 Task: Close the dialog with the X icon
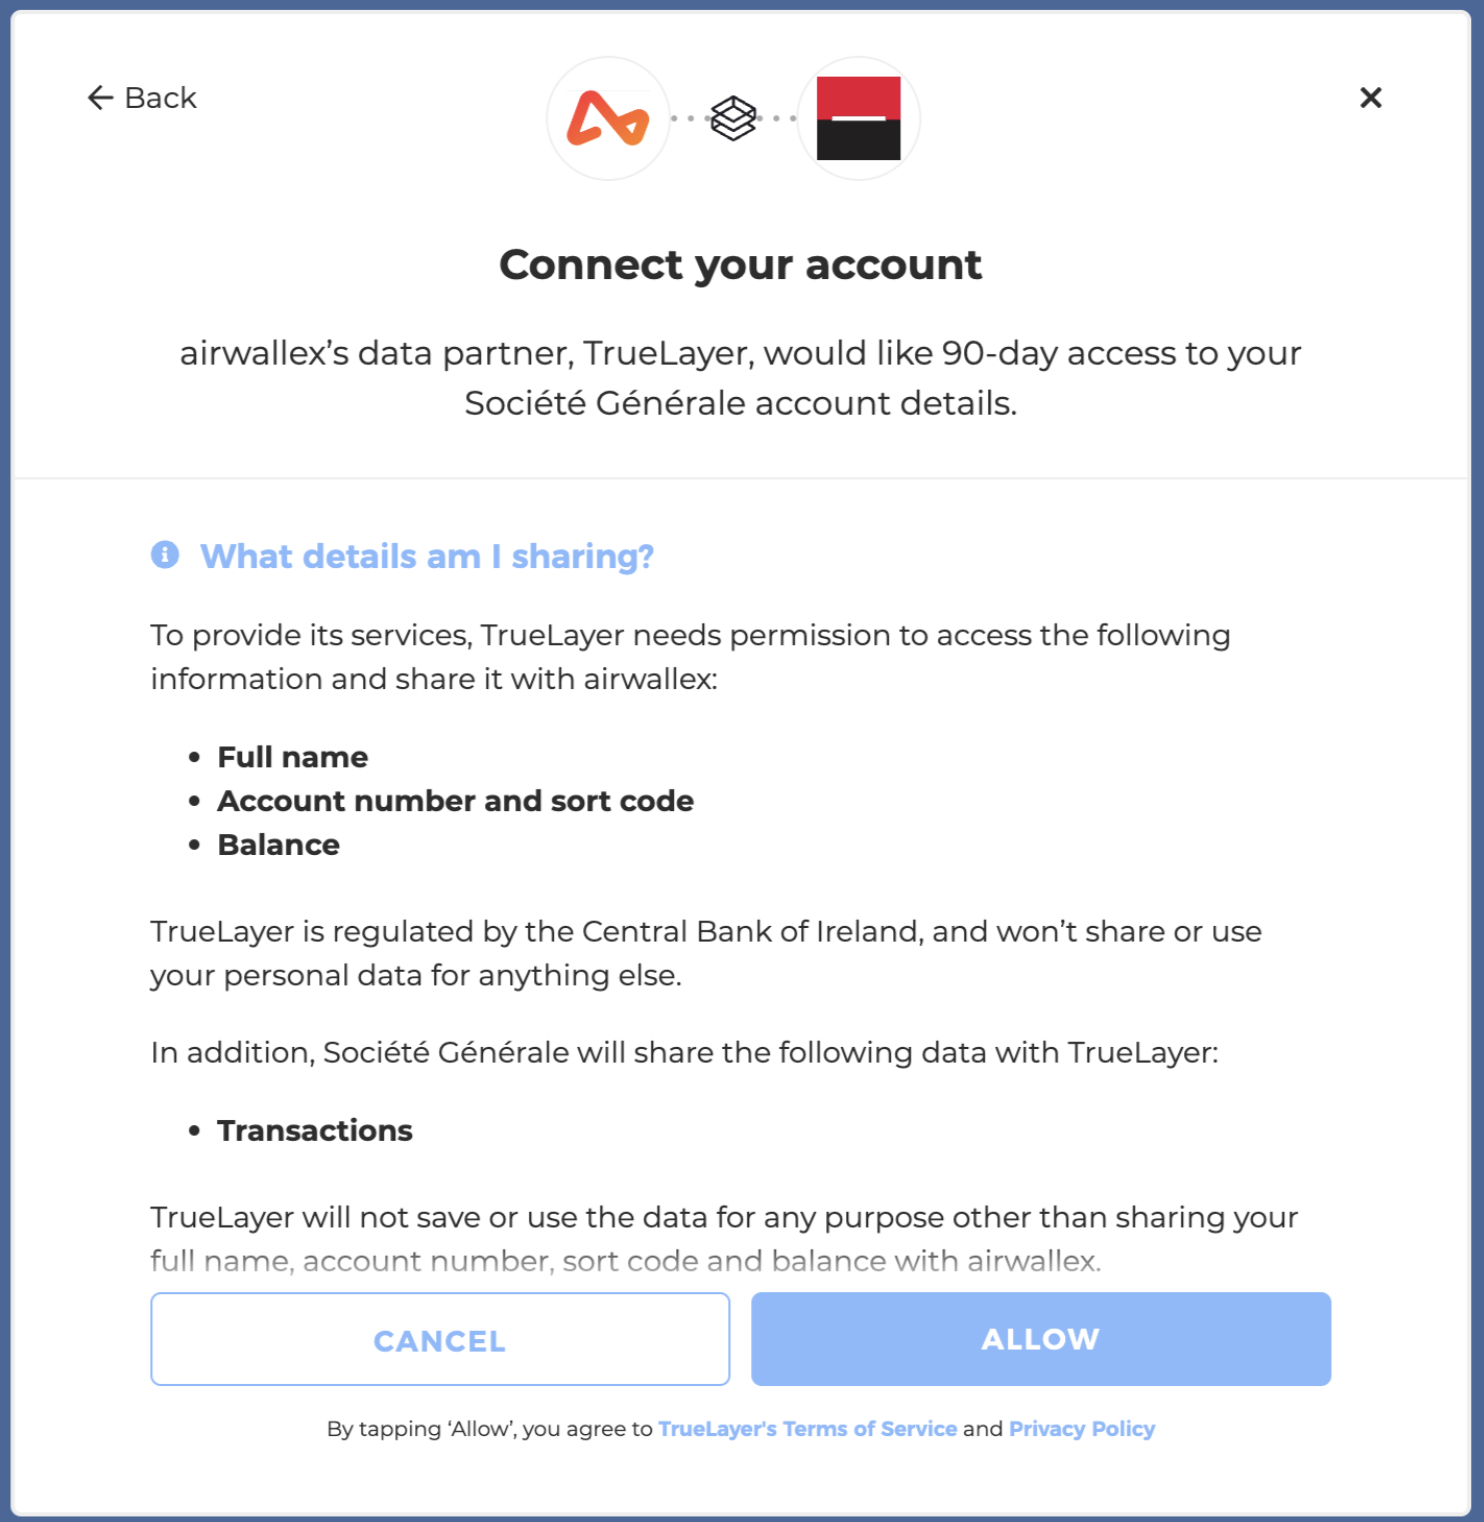click(1371, 97)
